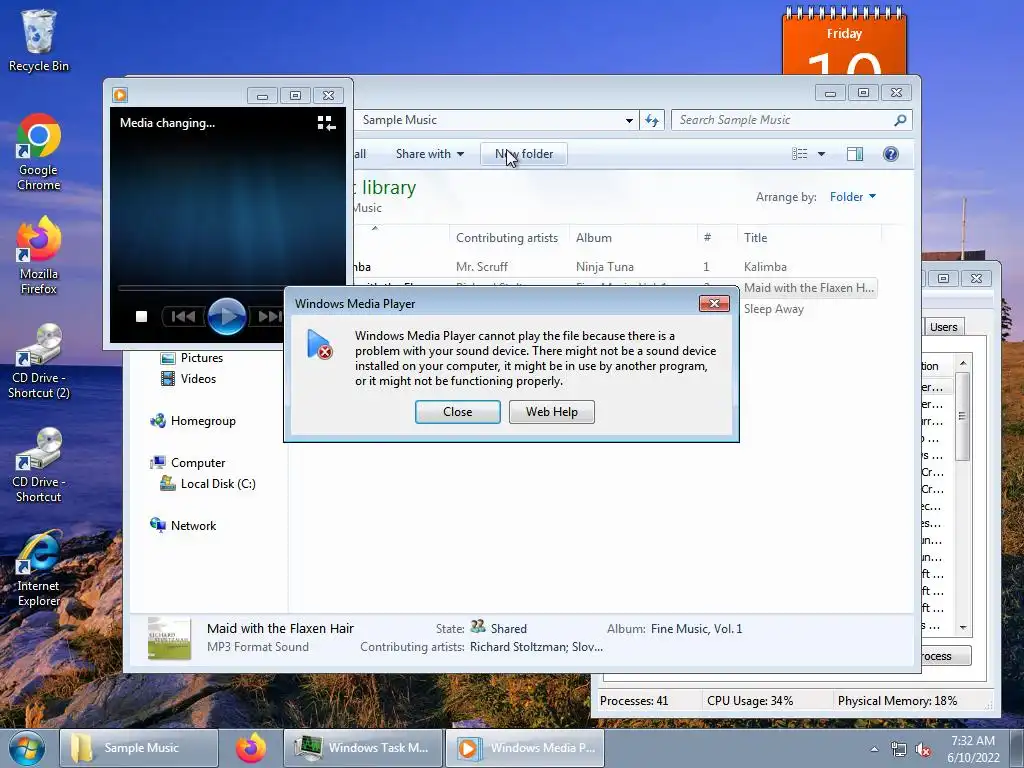Select Maid with the Flaxen H... row

point(808,288)
